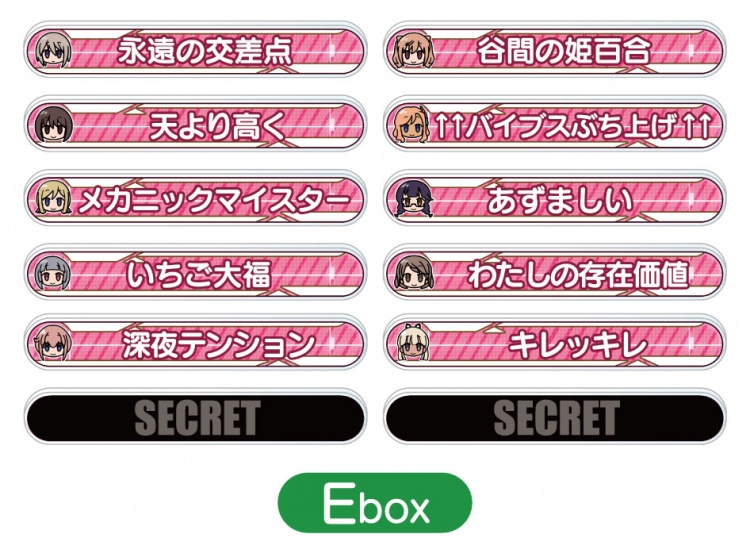750x553 pixels.
Task: Click the 深夜テンション title text
Action: coord(218,344)
